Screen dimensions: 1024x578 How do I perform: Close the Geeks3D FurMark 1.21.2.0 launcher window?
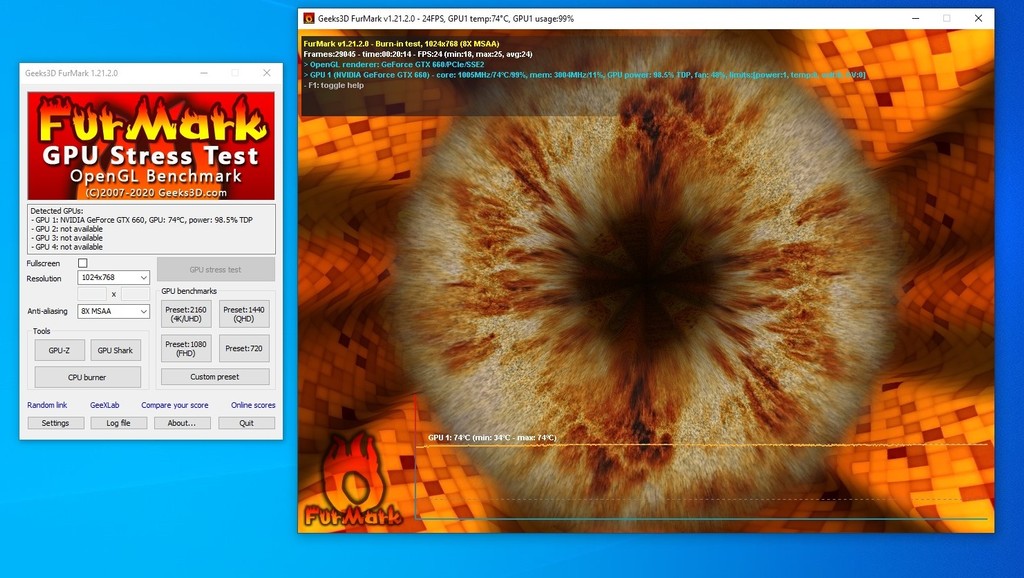coord(266,73)
